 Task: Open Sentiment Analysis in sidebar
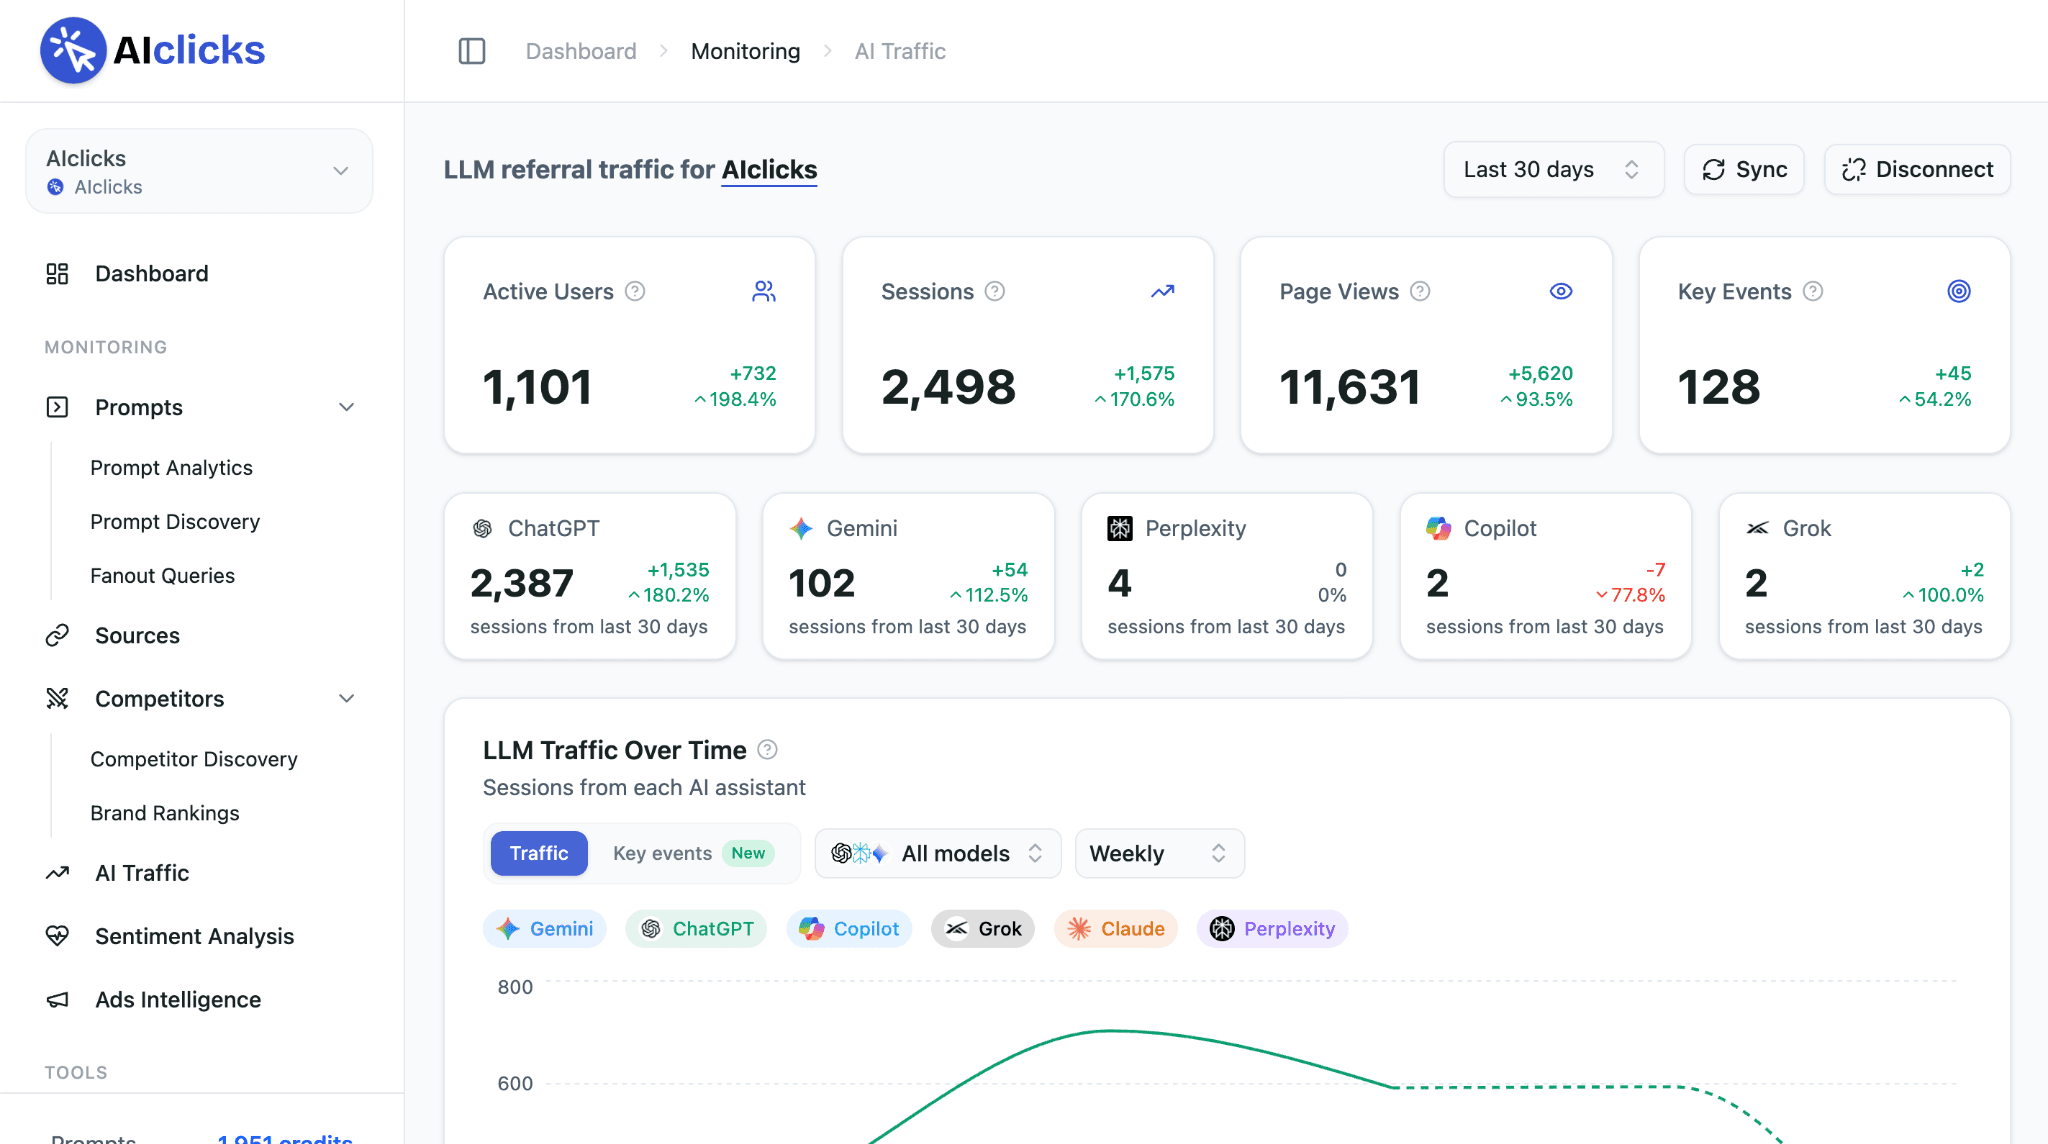click(194, 936)
